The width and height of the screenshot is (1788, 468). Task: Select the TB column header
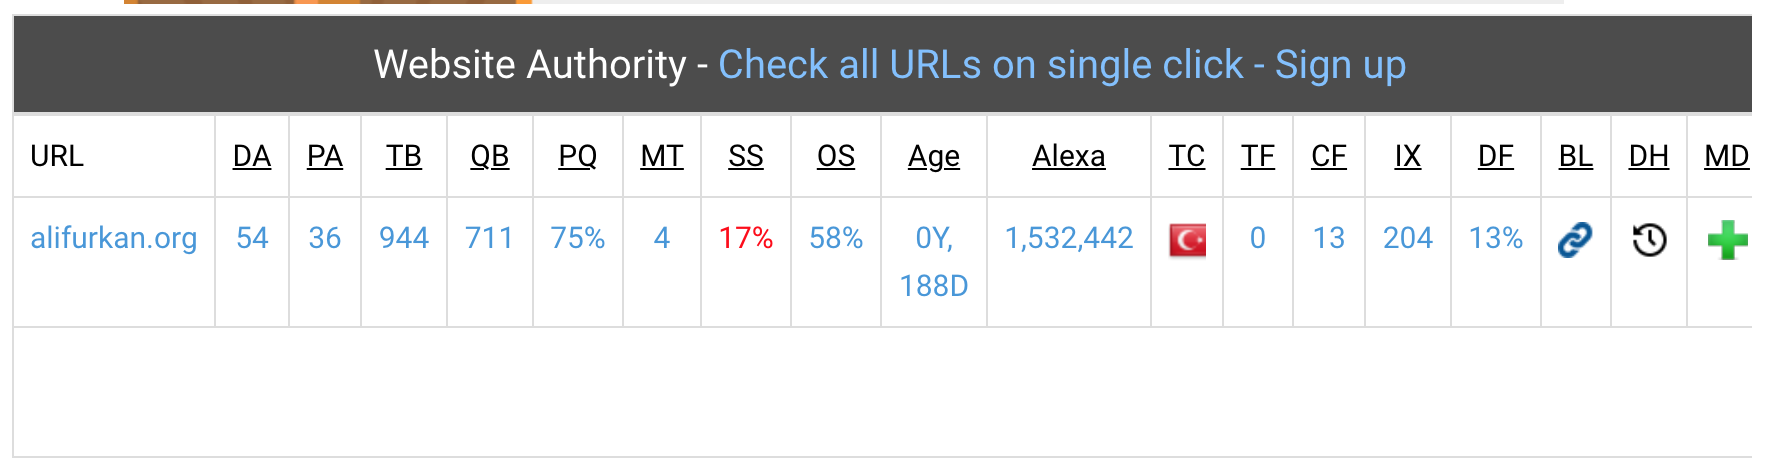pyautogui.click(x=404, y=156)
